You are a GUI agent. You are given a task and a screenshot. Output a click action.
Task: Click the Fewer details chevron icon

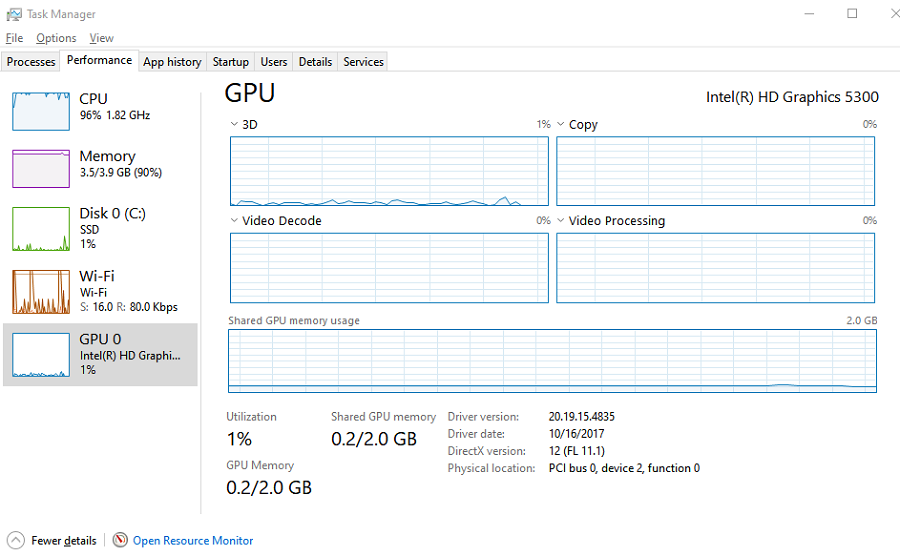click(14, 540)
